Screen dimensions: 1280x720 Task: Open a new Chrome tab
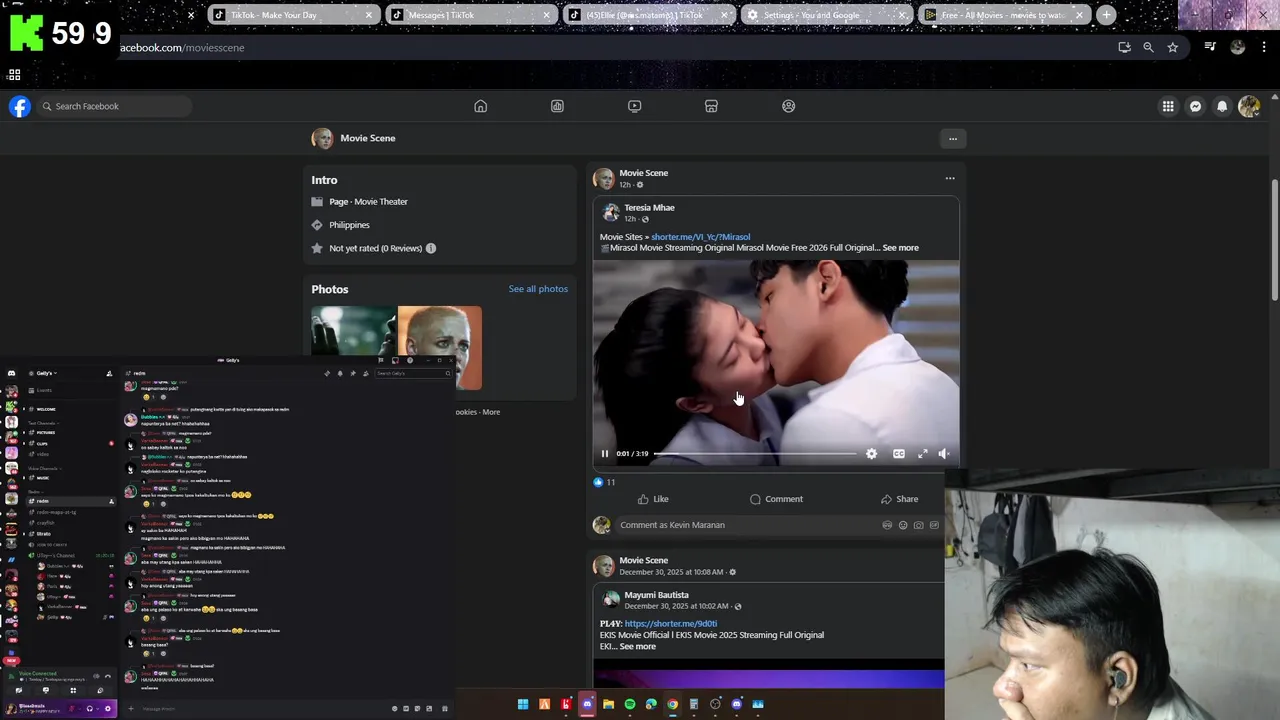(x=1106, y=15)
